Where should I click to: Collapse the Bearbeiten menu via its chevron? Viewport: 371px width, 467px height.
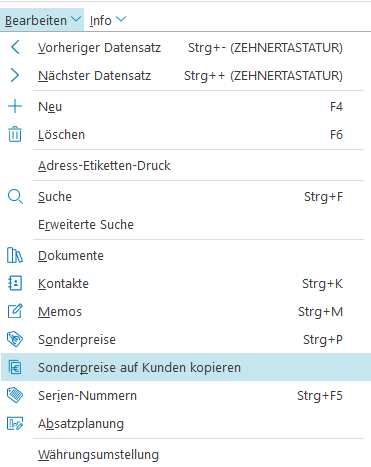pyautogui.click(x=76, y=19)
